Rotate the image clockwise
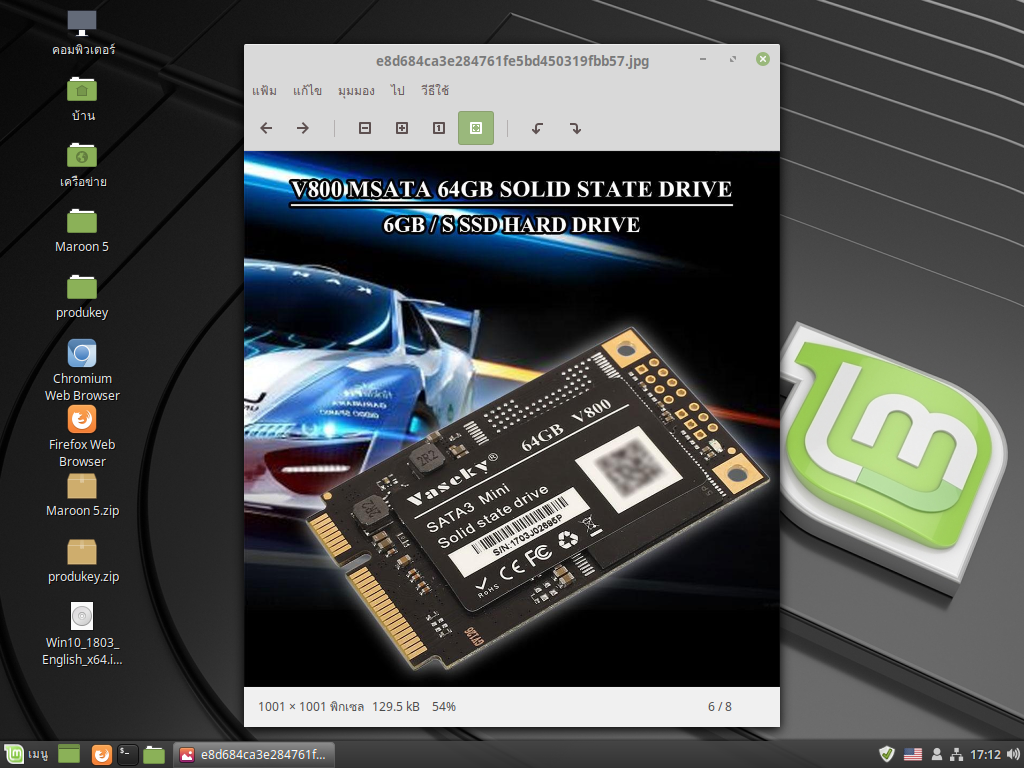 pyautogui.click(x=575, y=128)
